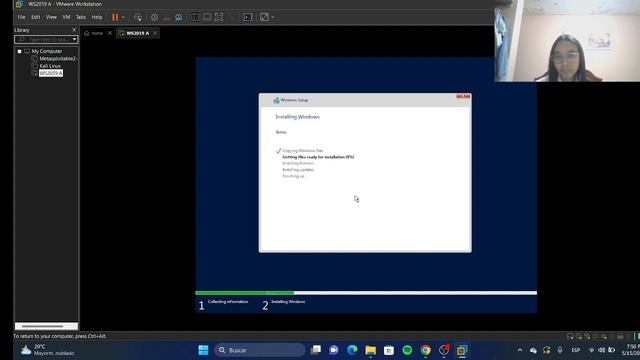
Task: Open the Tabs menu
Action: 81,17
